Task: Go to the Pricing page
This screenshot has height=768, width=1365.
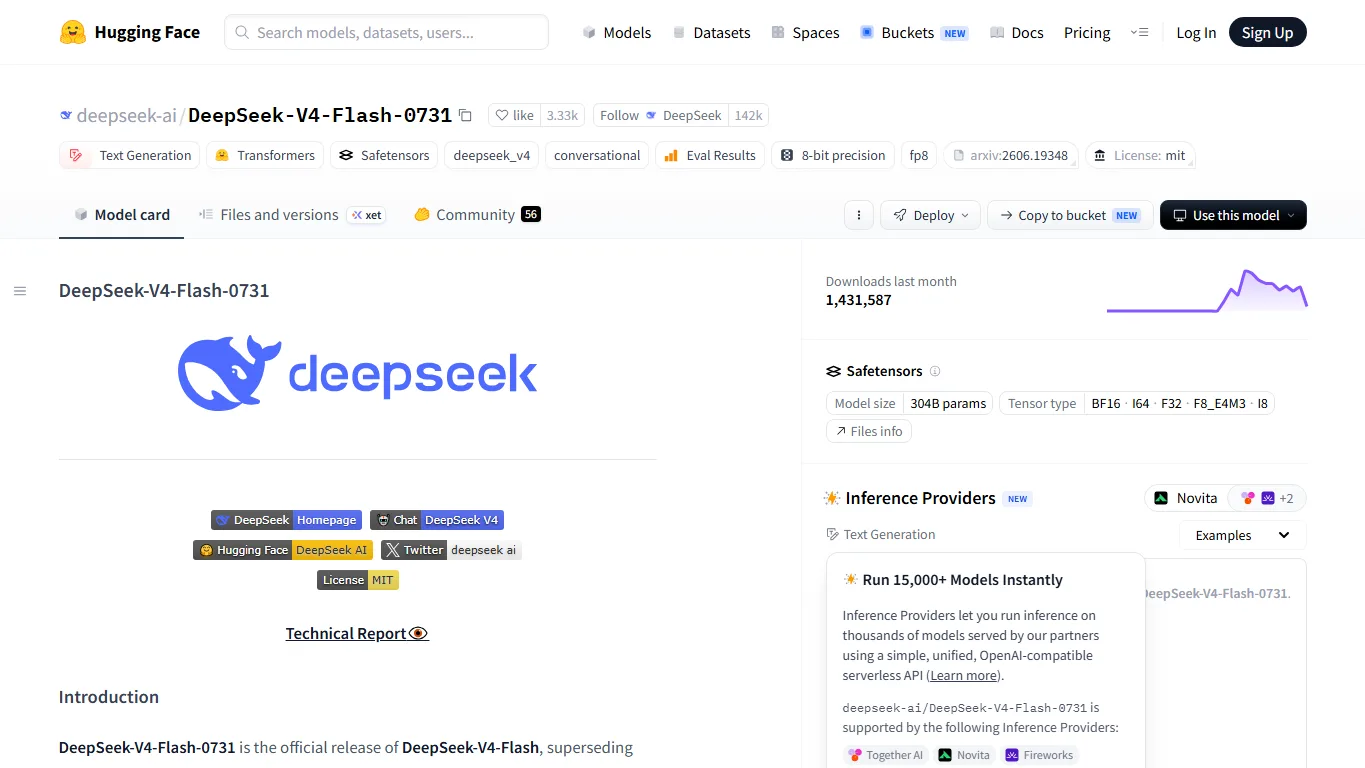Action: 1087,33
